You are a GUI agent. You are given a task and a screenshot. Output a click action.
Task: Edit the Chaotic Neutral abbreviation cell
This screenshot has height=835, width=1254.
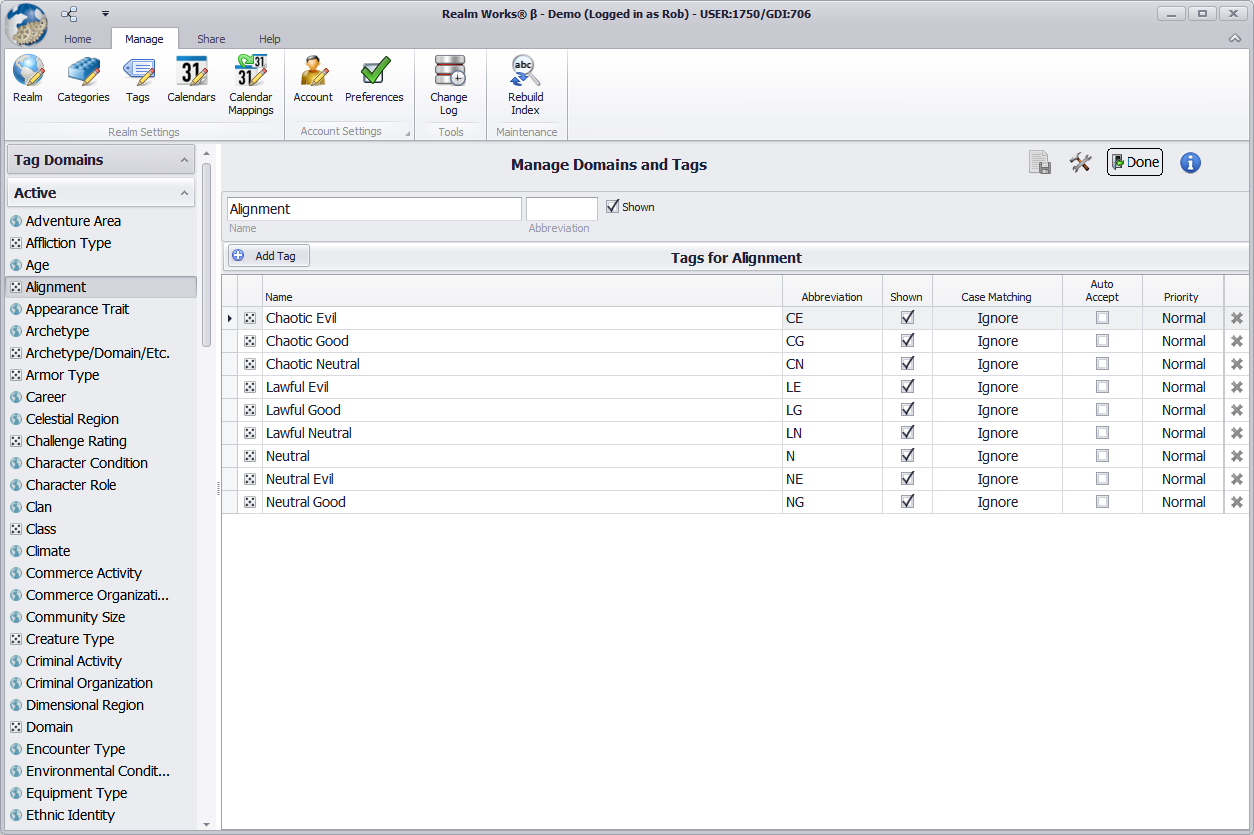(832, 364)
